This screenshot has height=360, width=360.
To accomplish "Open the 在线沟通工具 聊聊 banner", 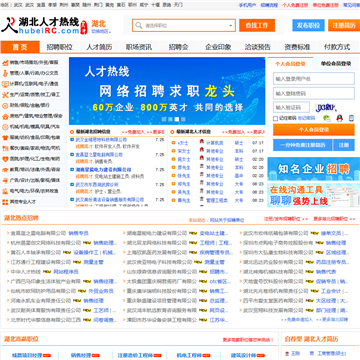I will [314, 195].
